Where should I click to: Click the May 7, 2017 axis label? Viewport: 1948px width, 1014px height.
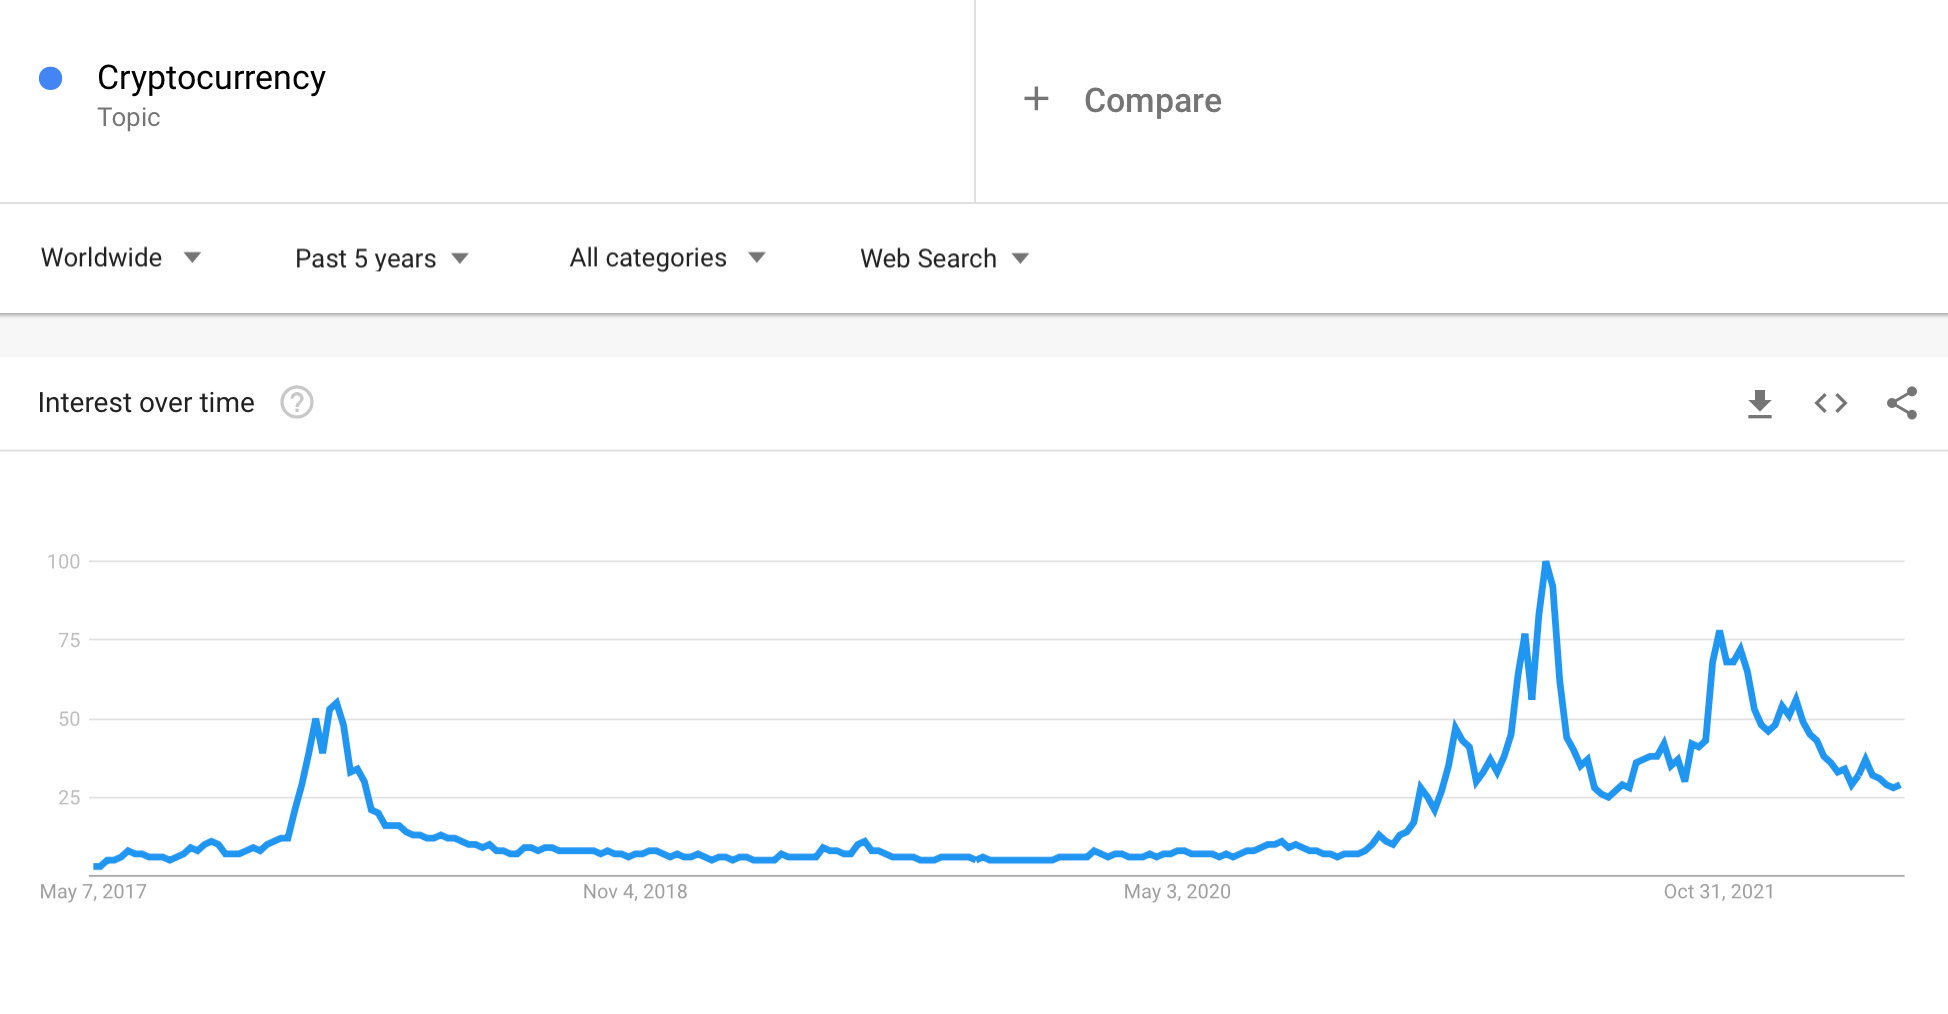(93, 892)
